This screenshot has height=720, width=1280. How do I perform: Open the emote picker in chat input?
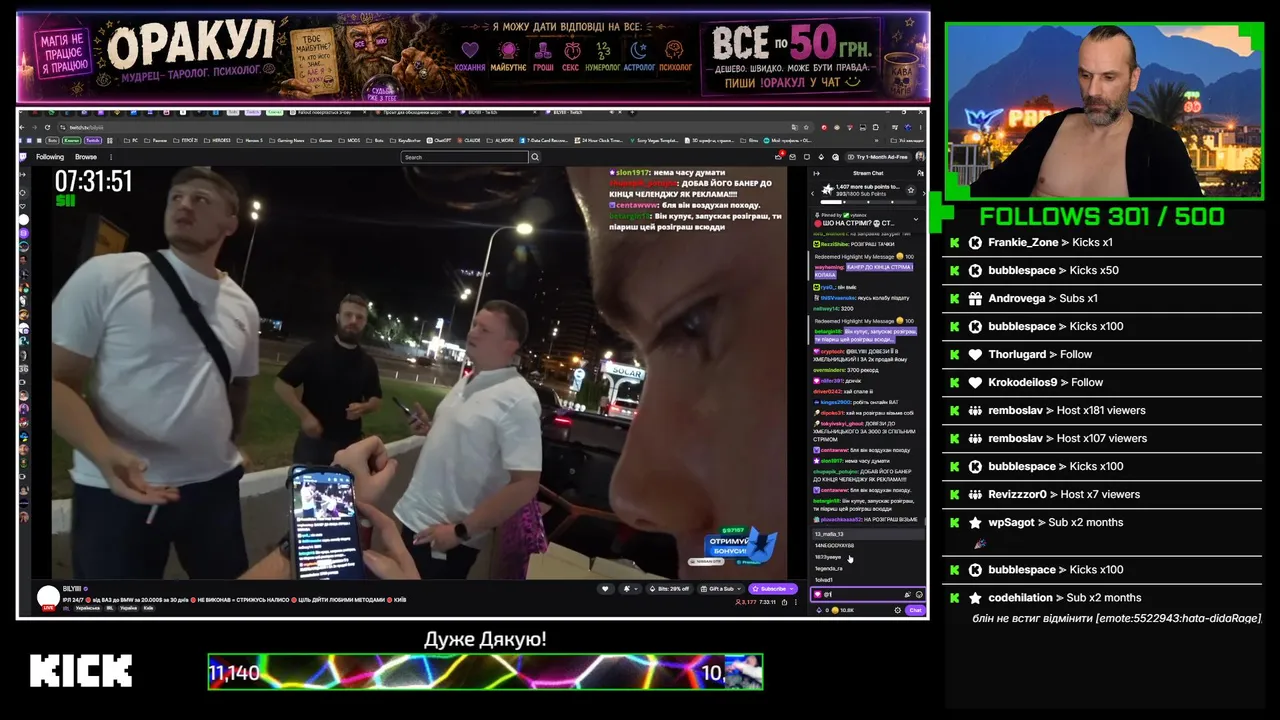tap(919, 594)
